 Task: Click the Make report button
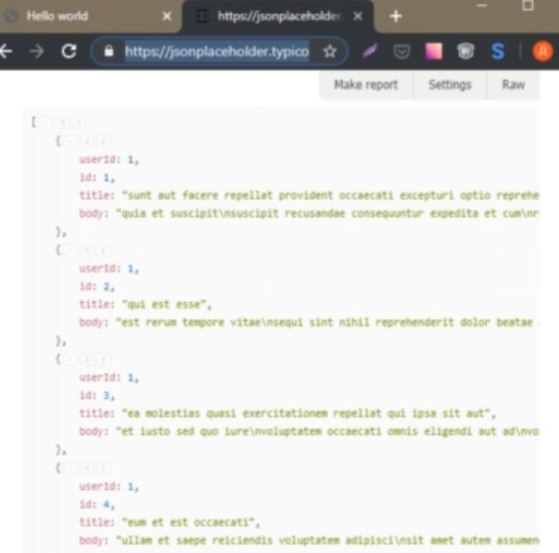(366, 85)
